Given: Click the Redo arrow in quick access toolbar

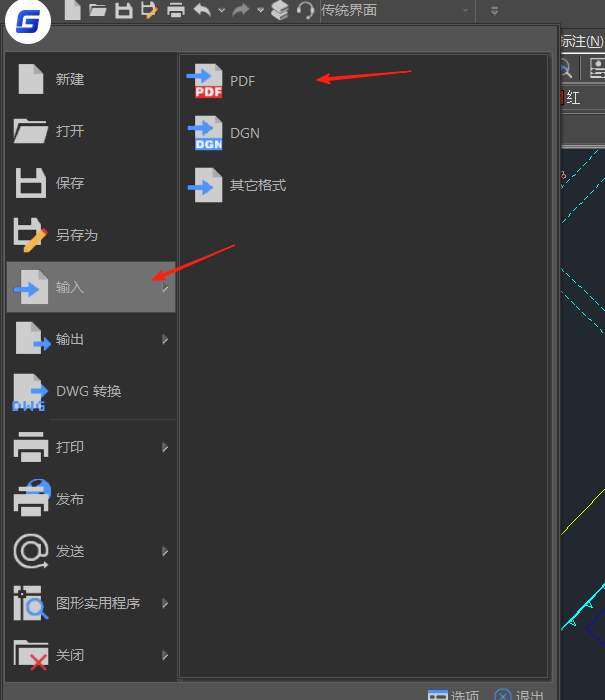Looking at the screenshot, I should click(x=241, y=10).
